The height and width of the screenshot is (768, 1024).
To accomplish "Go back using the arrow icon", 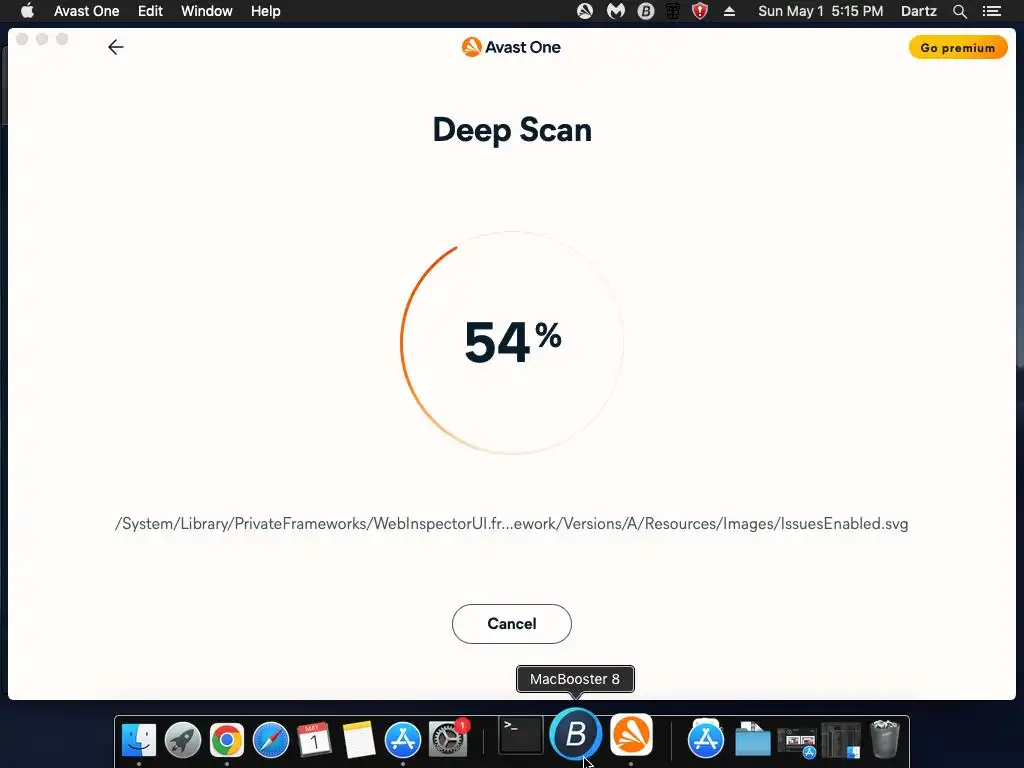I will click(x=116, y=47).
